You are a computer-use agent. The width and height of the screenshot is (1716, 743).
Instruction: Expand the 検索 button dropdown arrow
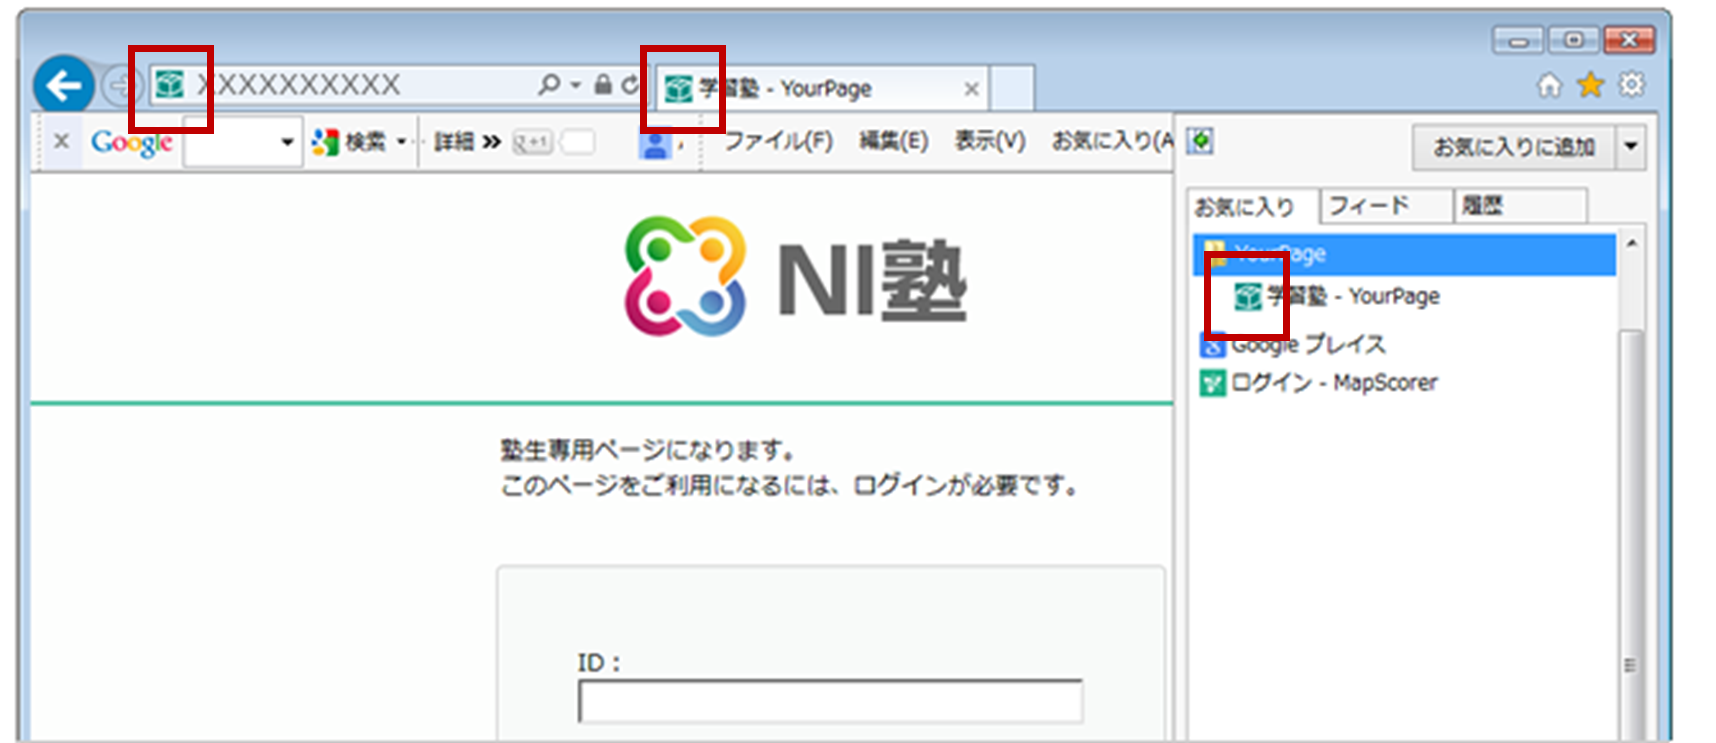[402, 142]
